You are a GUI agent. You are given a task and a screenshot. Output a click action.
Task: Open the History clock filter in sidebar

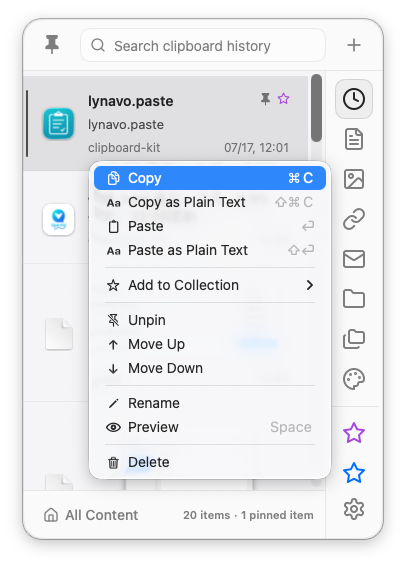(354, 99)
